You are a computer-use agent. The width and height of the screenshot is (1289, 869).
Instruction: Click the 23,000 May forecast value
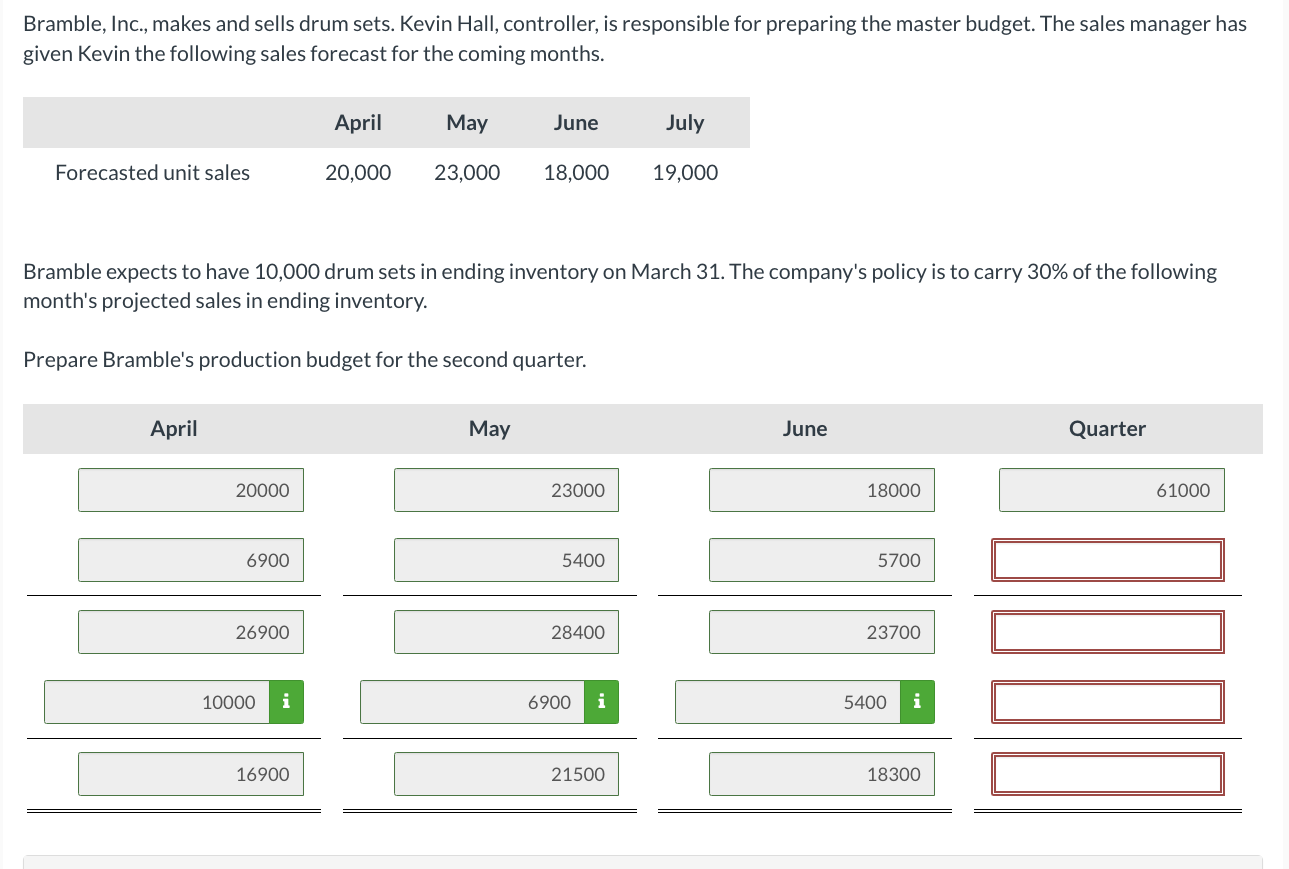click(x=467, y=173)
